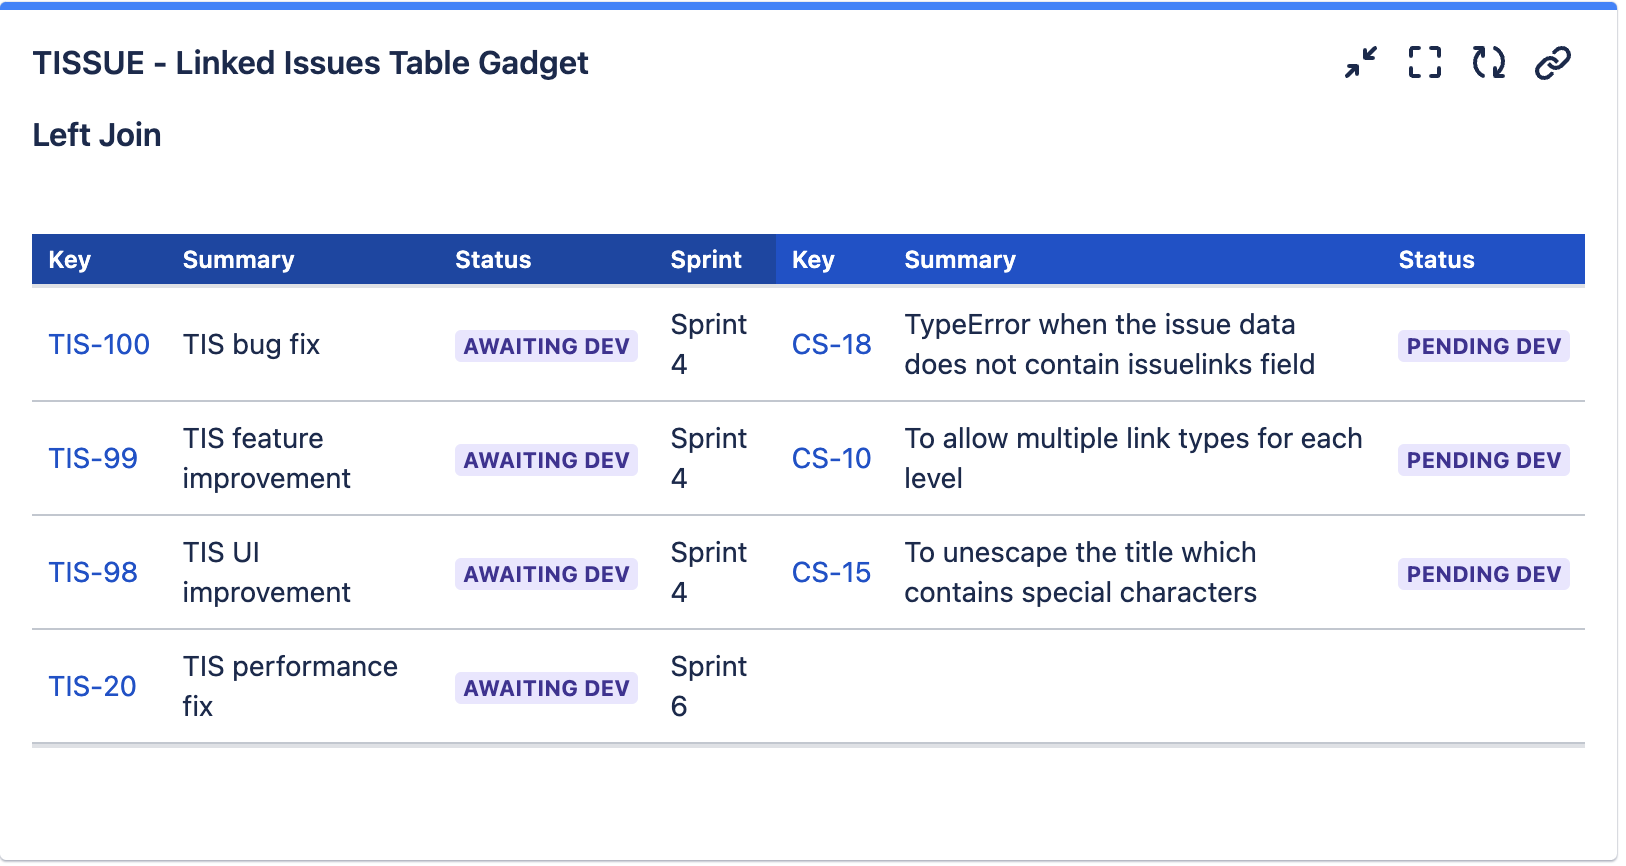Screen dimensions: 1626x866
Task: Click the linked issues Summary column header
Action: pyautogui.click(x=960, y=260)
